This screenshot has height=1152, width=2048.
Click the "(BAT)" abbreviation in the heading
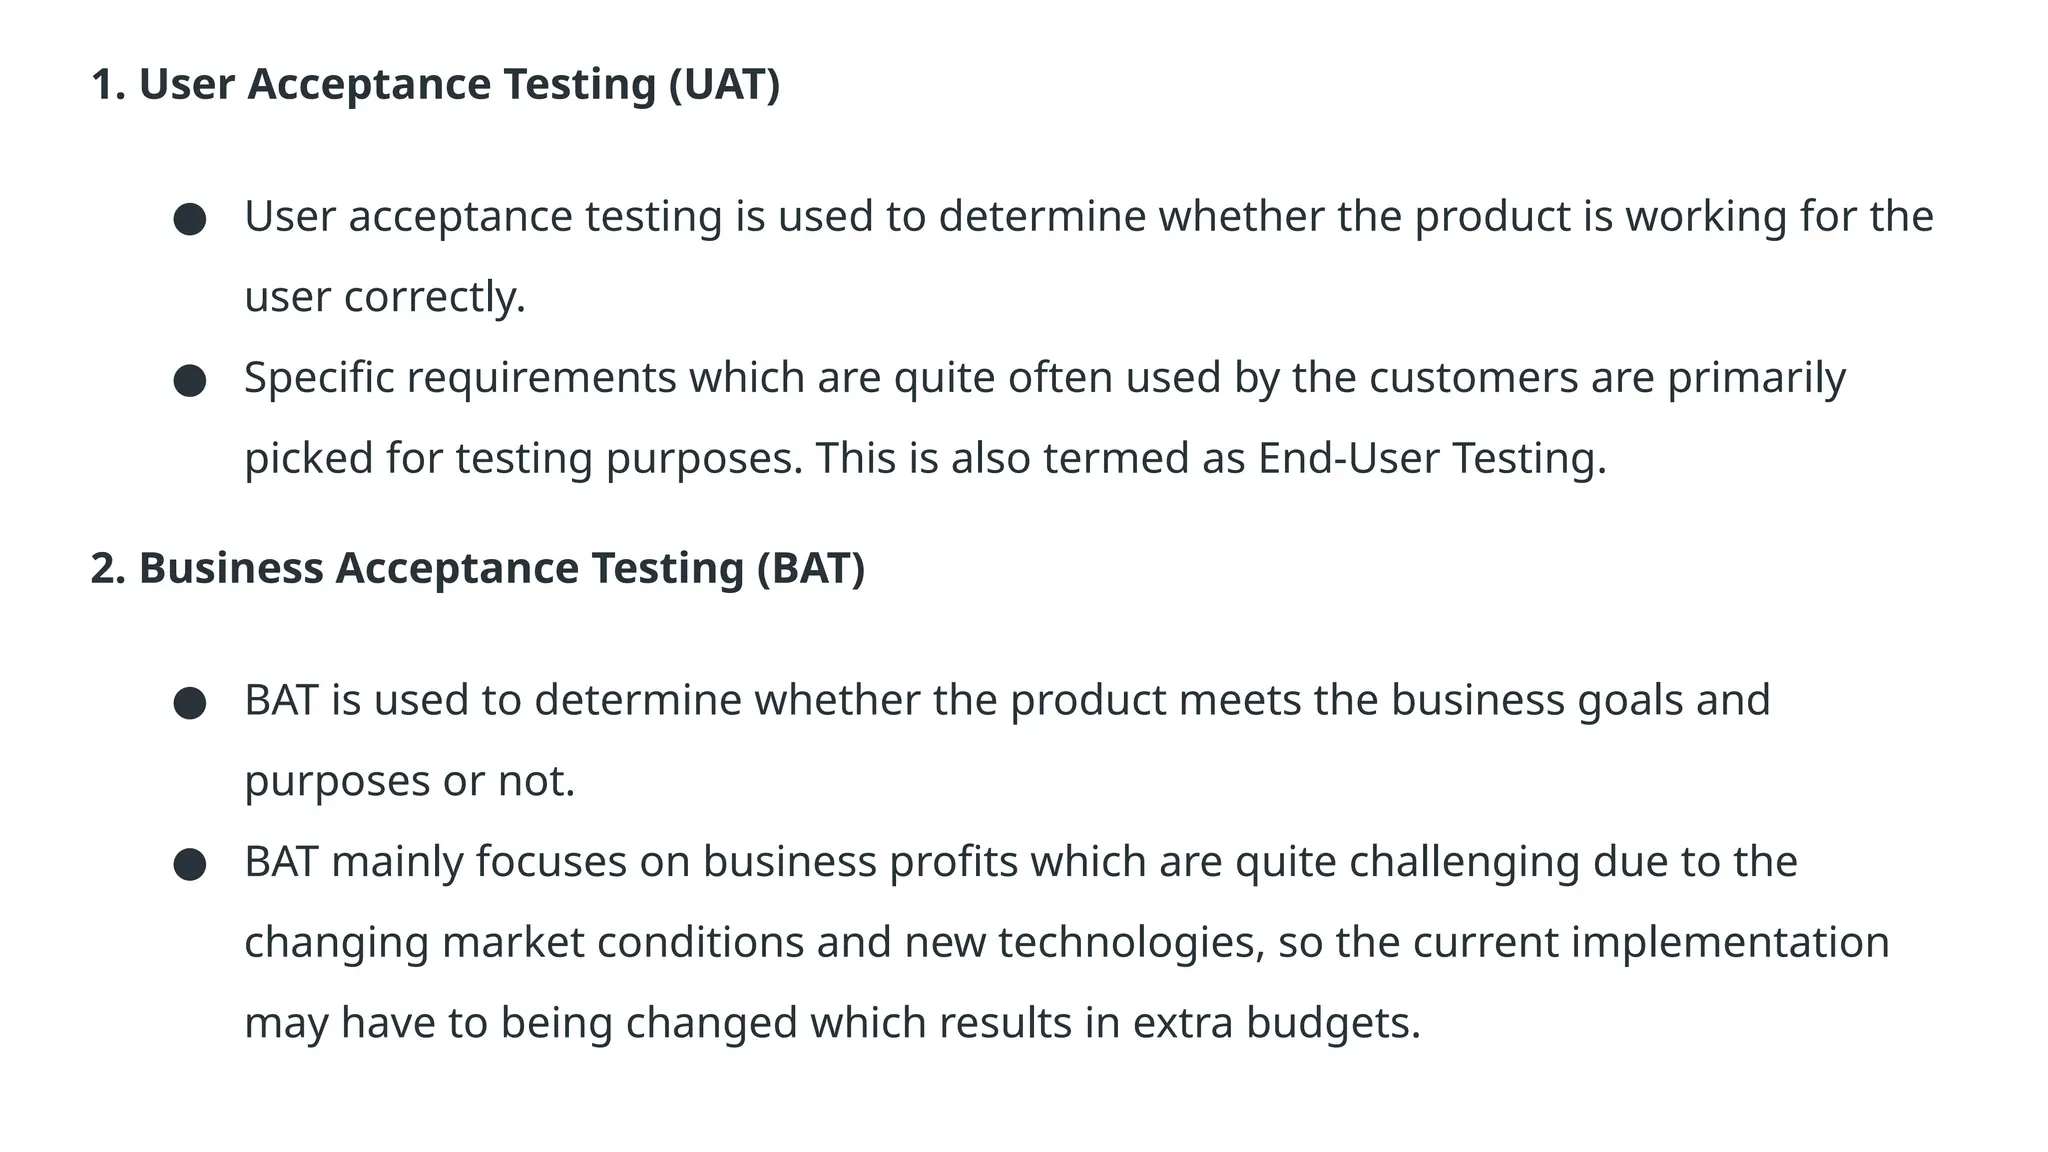[810, 568]
